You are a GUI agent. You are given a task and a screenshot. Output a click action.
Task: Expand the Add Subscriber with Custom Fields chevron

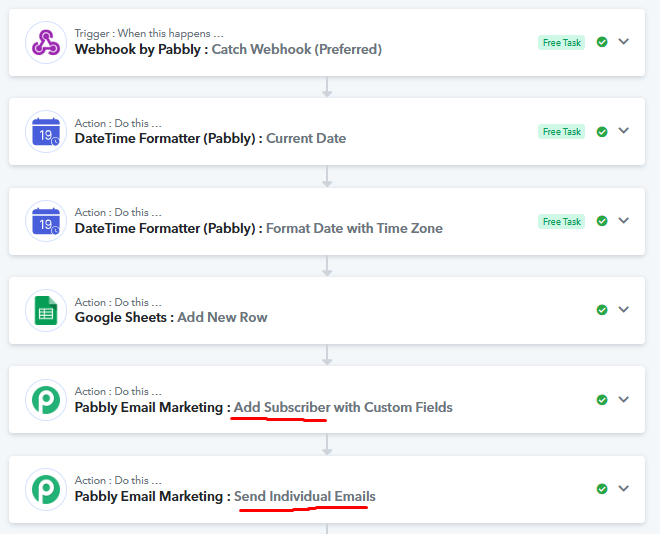click(x=624, y=400)
